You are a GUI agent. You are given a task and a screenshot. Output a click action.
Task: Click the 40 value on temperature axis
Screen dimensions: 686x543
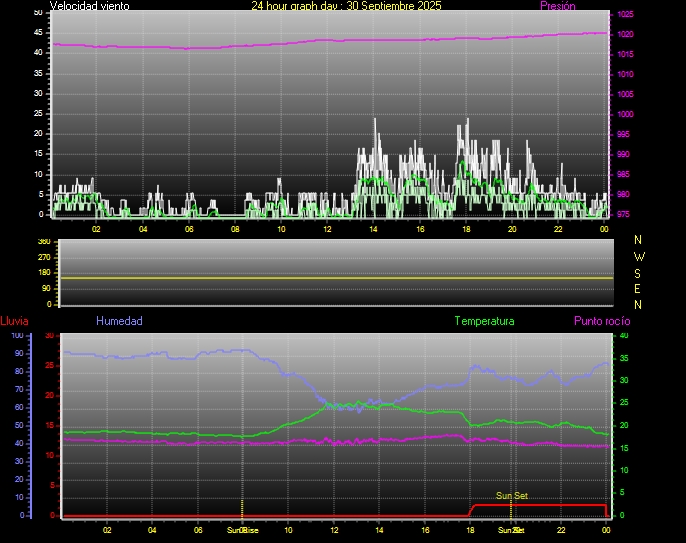coord(625,336)
